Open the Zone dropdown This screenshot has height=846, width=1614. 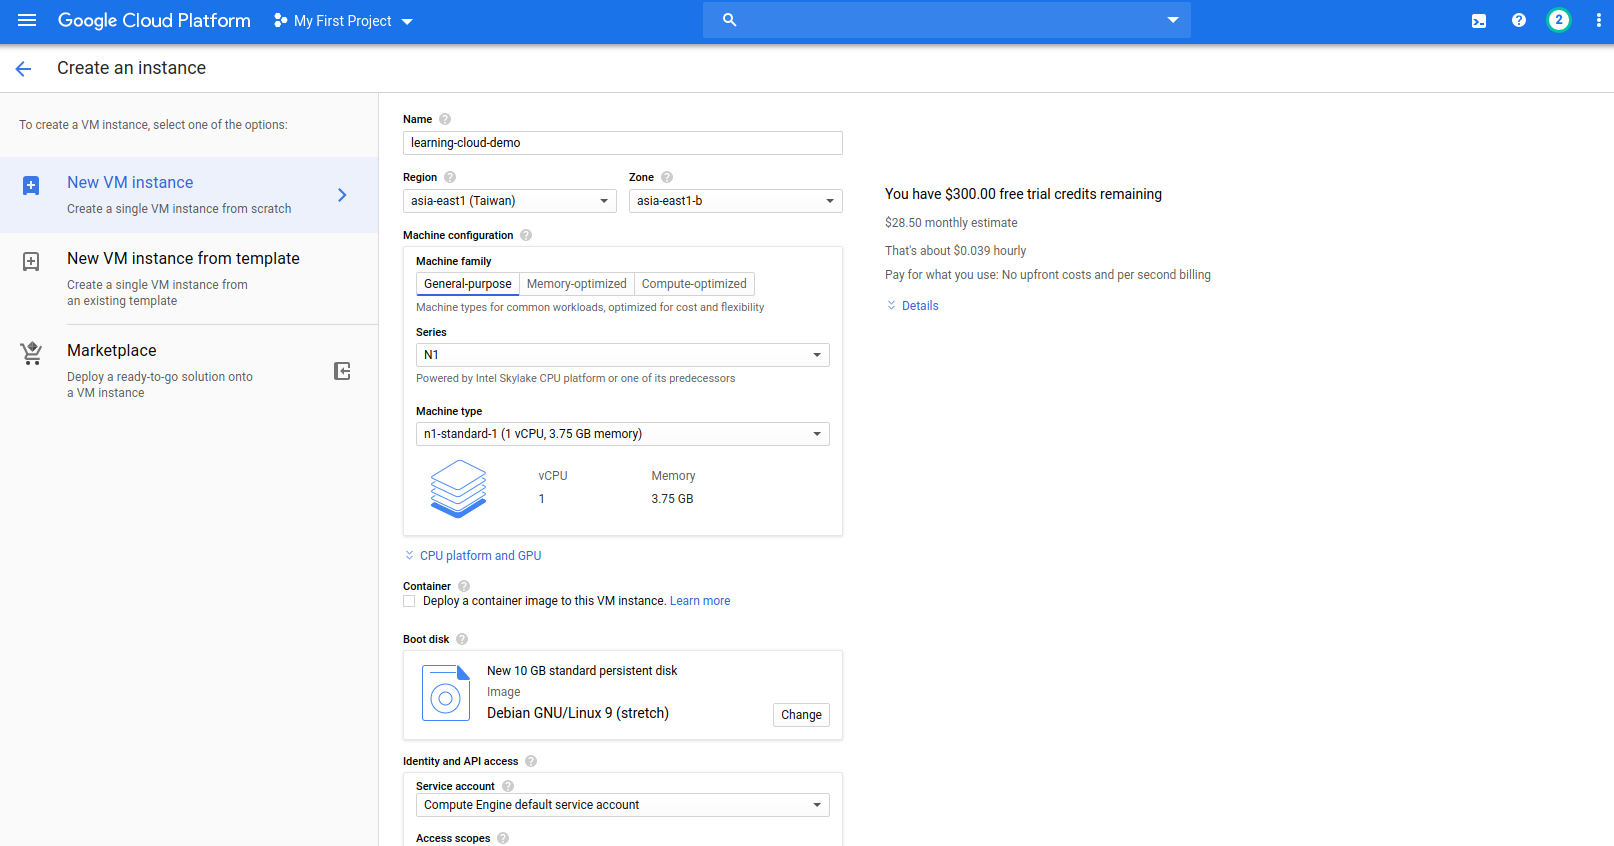pos(736,201)
